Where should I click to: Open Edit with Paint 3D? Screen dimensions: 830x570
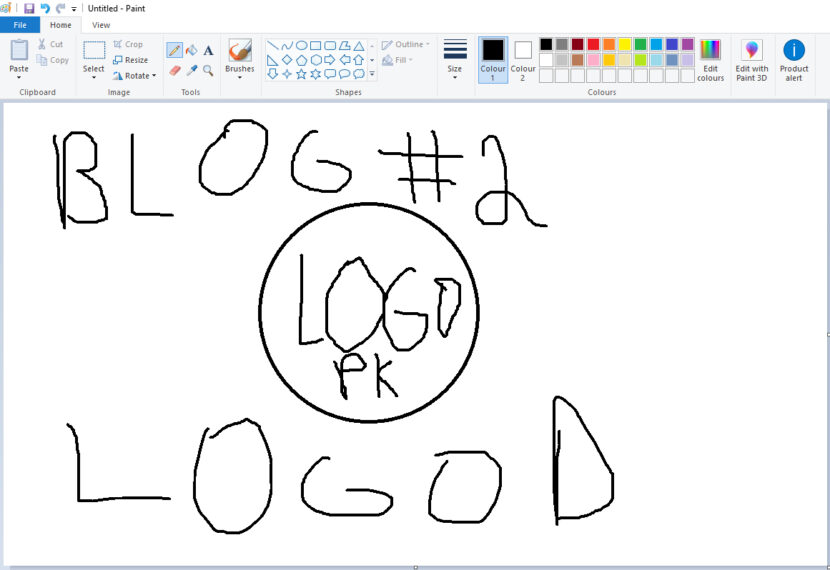(x=752, y=60)
